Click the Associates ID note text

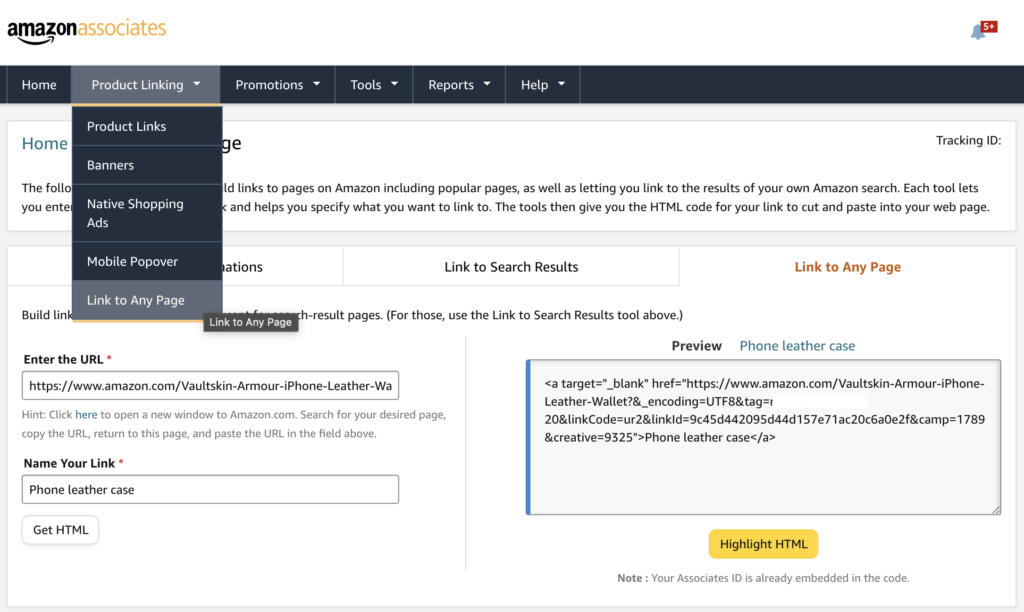coord(763,578)
